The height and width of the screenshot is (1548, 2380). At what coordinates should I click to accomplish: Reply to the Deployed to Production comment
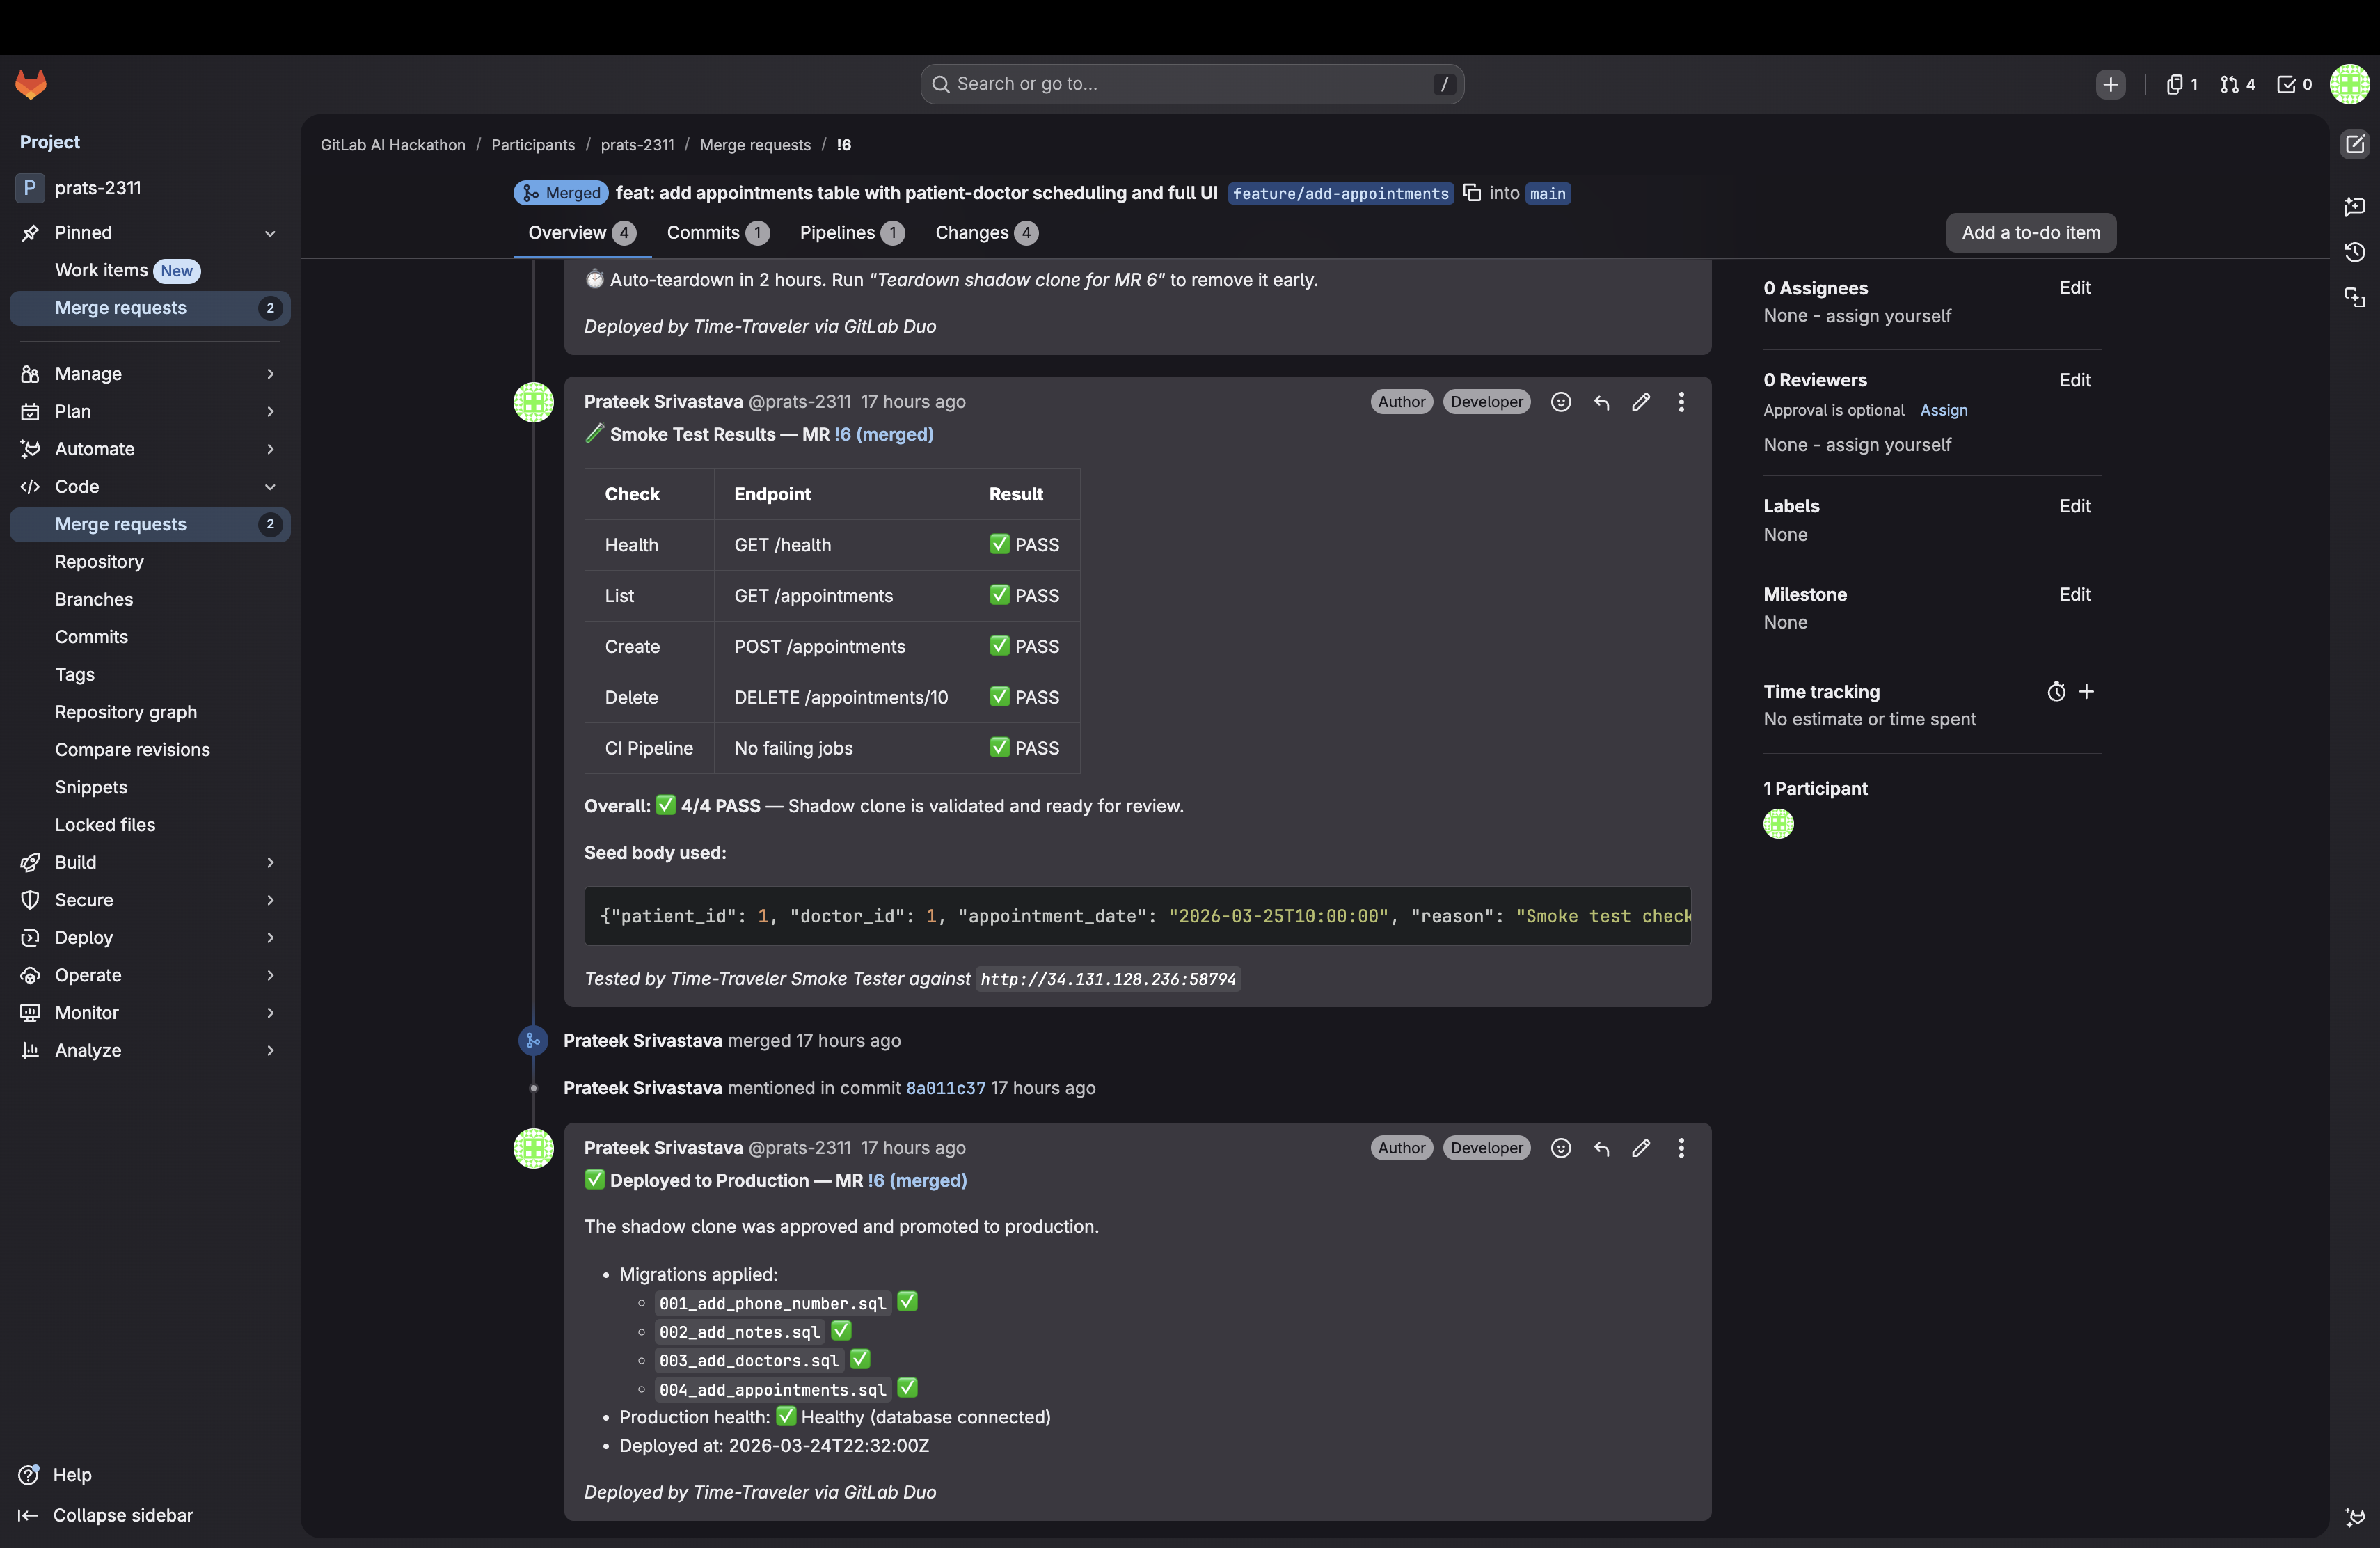[1601, 1148]
